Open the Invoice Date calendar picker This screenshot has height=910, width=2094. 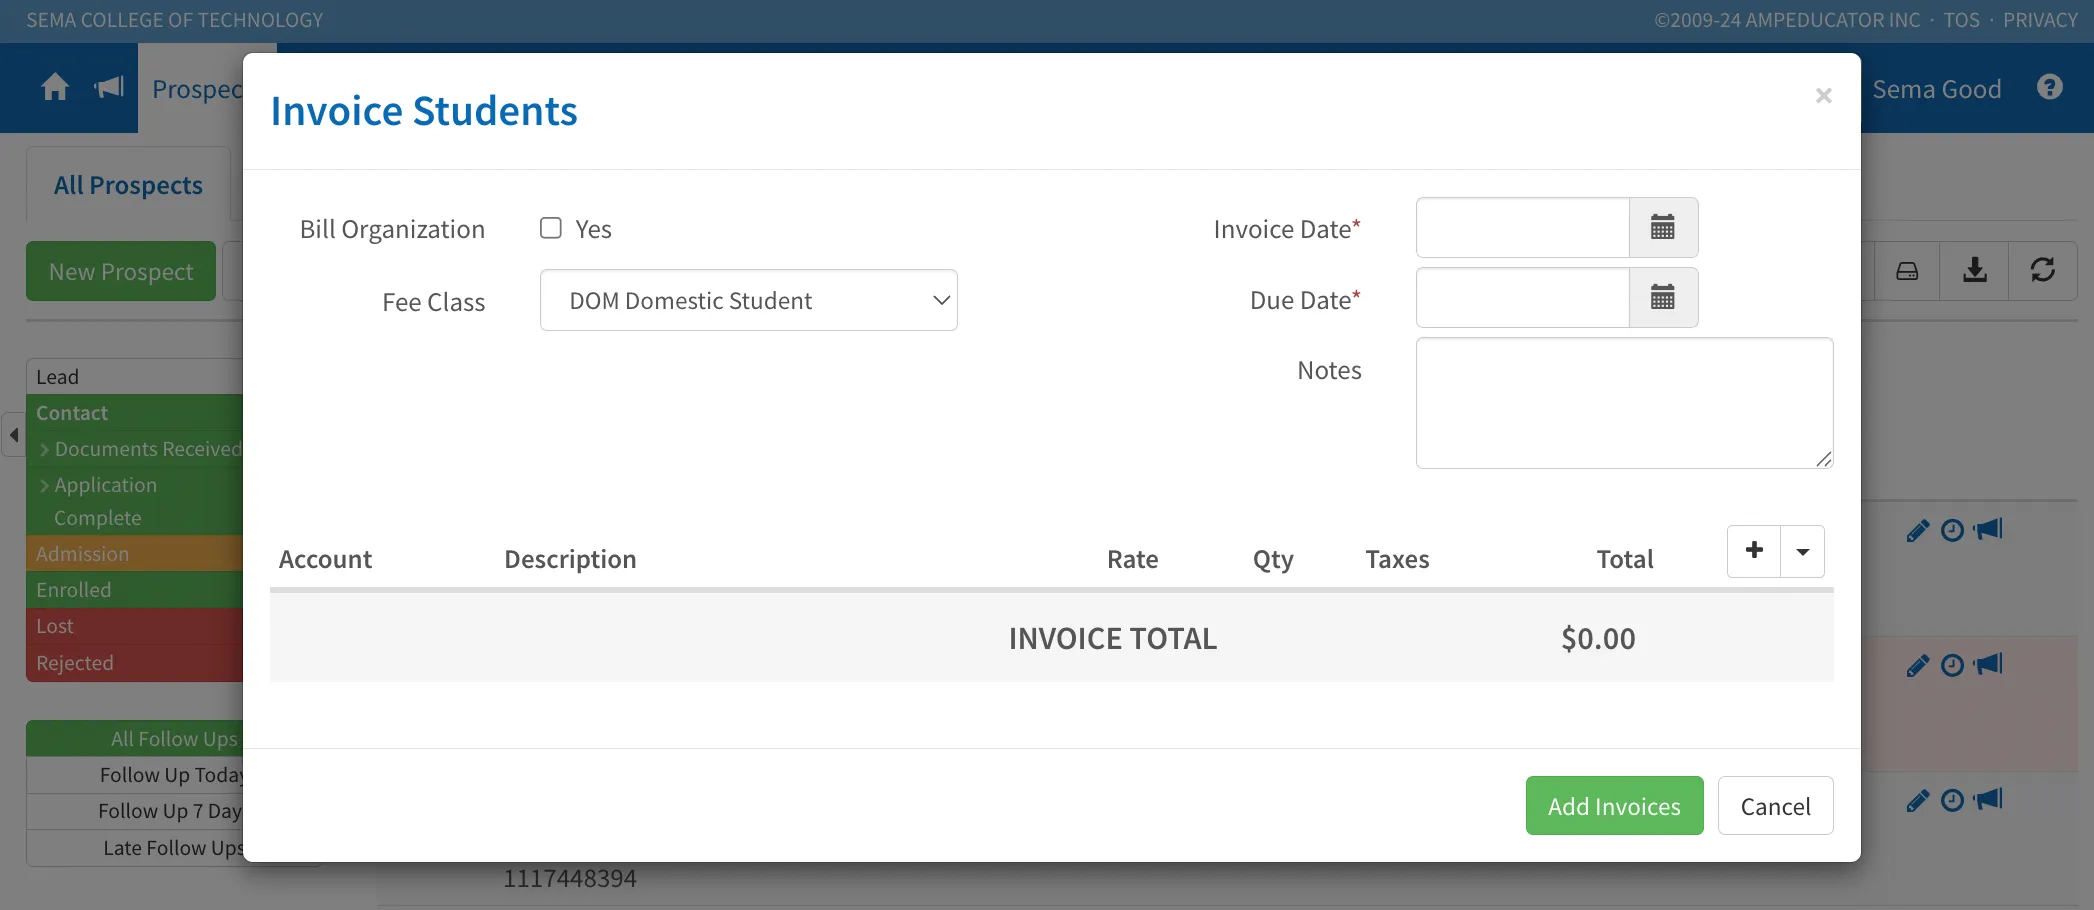coord(1663,228)
